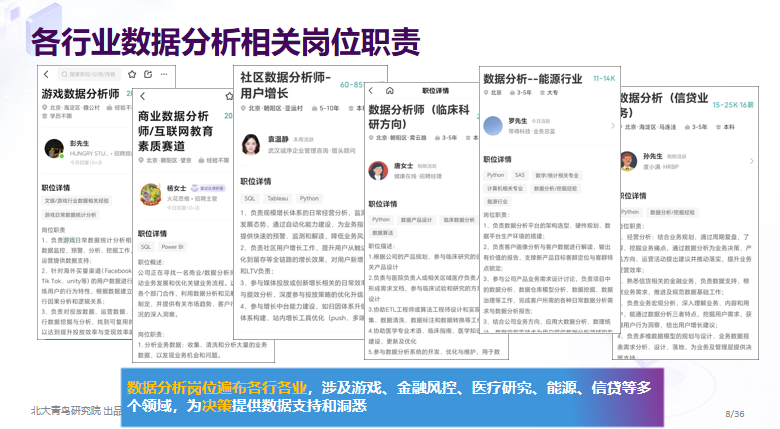
Task: Click the 8/36 page number
Action: 735,414
